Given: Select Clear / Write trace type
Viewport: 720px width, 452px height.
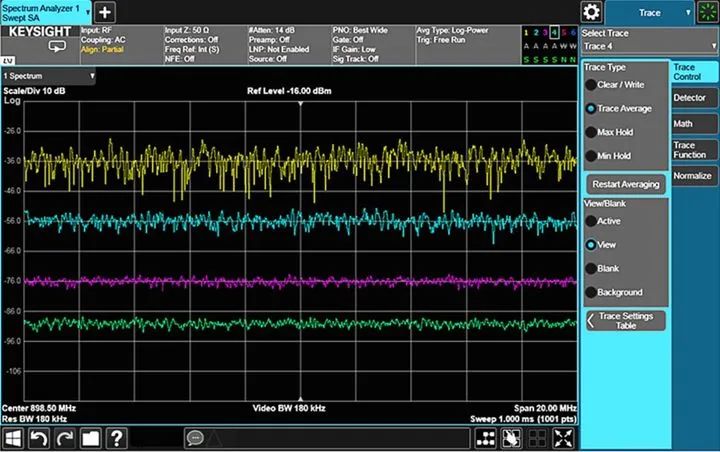Looking at the screenshot, I should tap(592, 85).
